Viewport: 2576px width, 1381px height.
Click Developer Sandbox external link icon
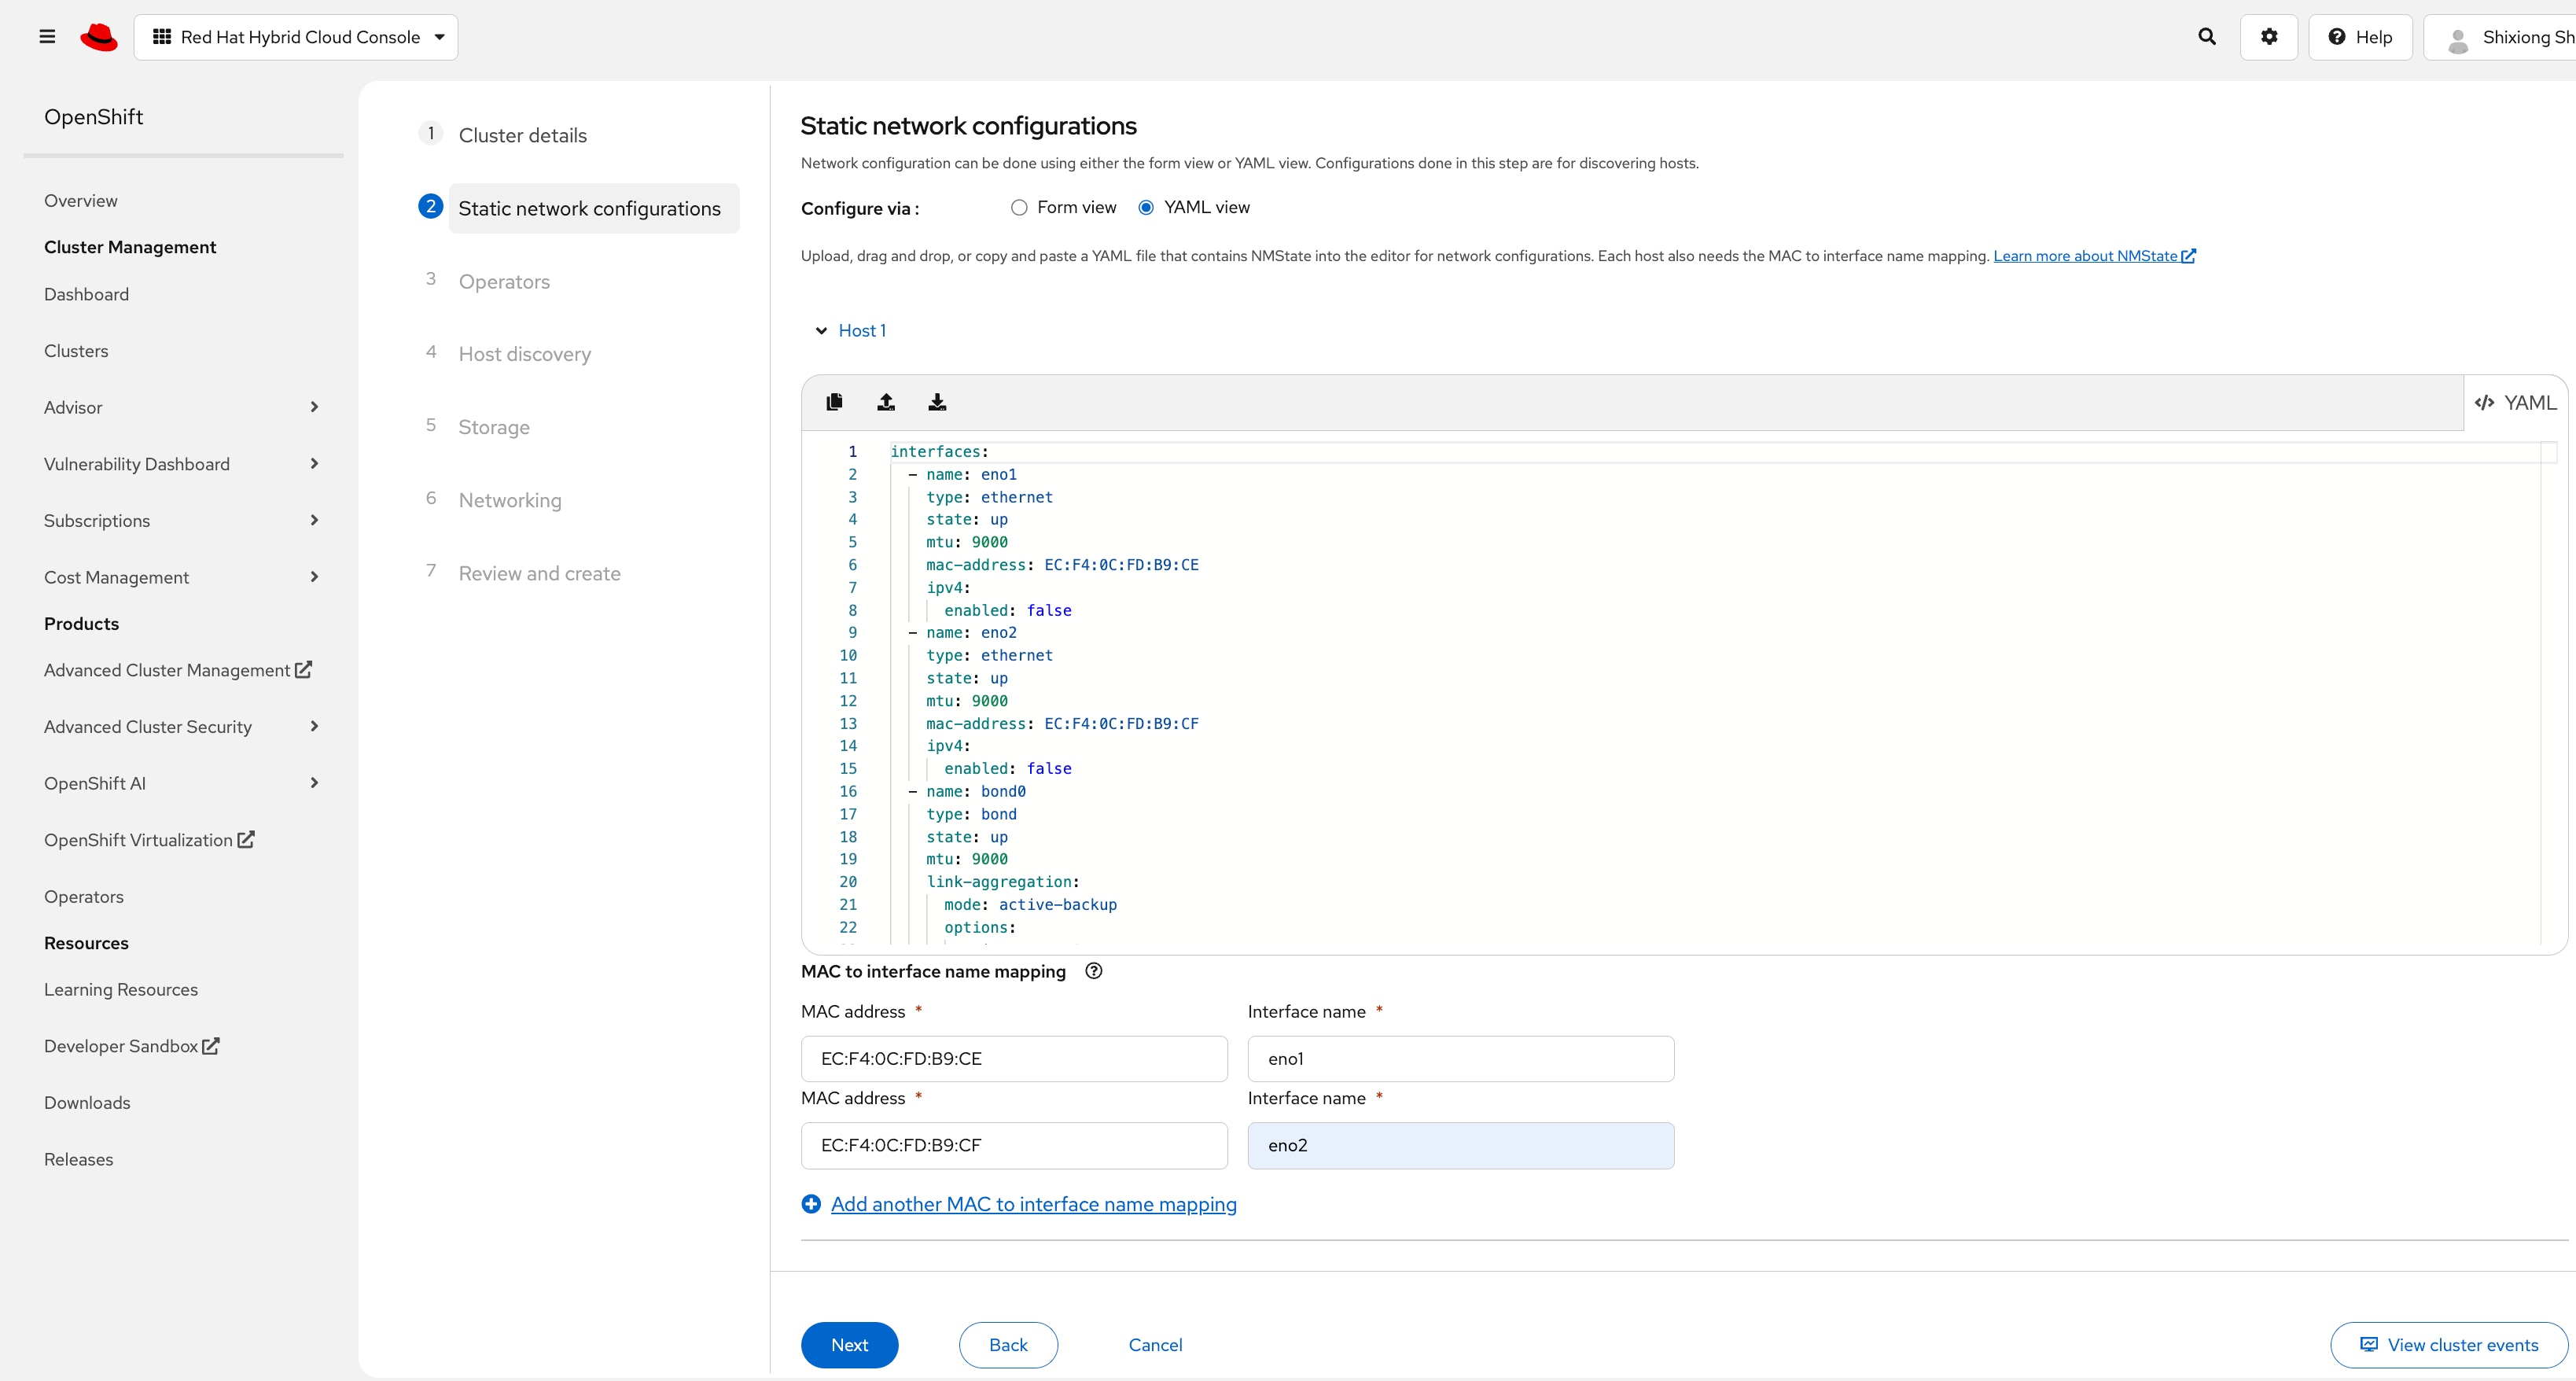211,1046
